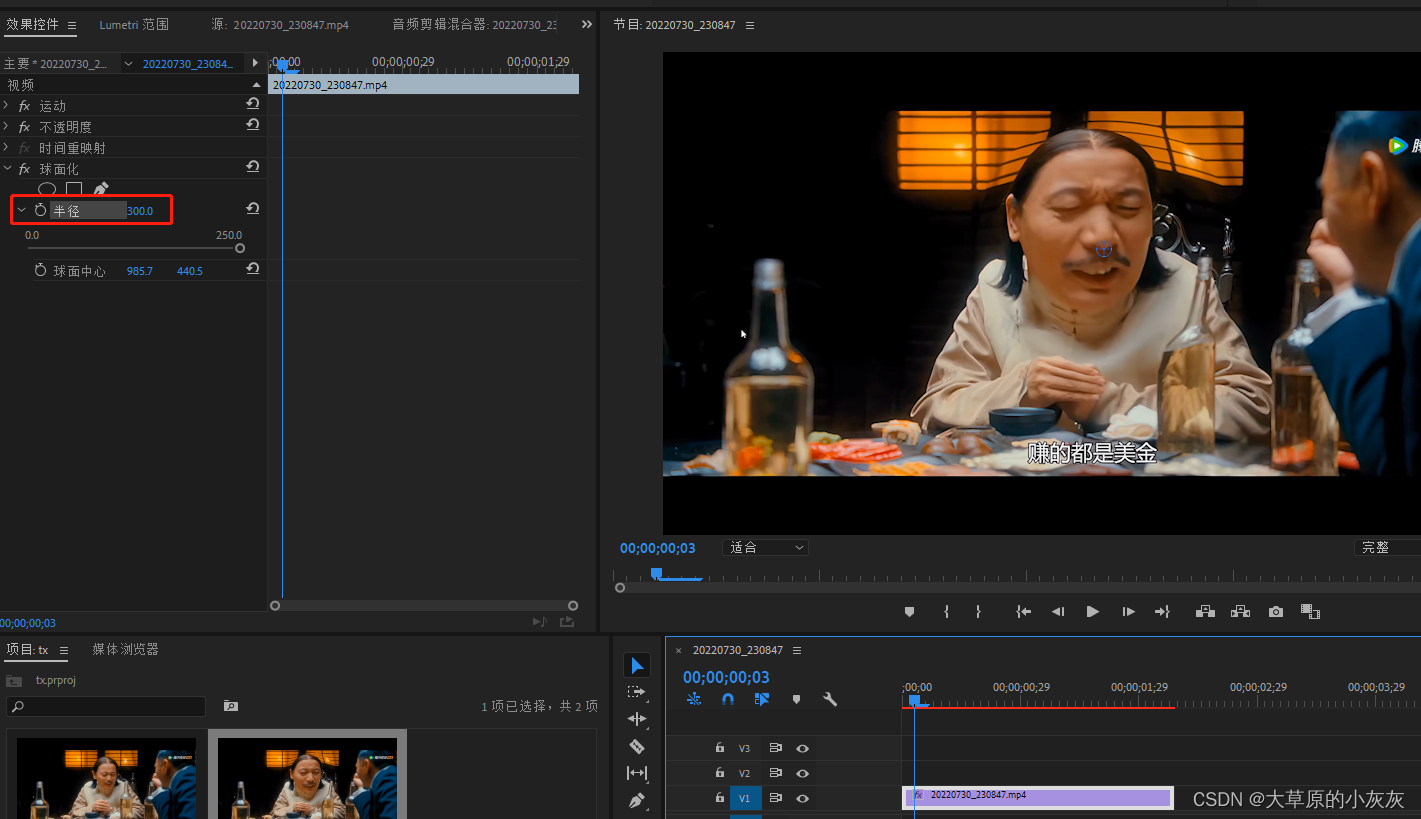Click the Mark Out button
This screenshot has height=819, width=1421.
pyautogui.click(x=978, y=611)
